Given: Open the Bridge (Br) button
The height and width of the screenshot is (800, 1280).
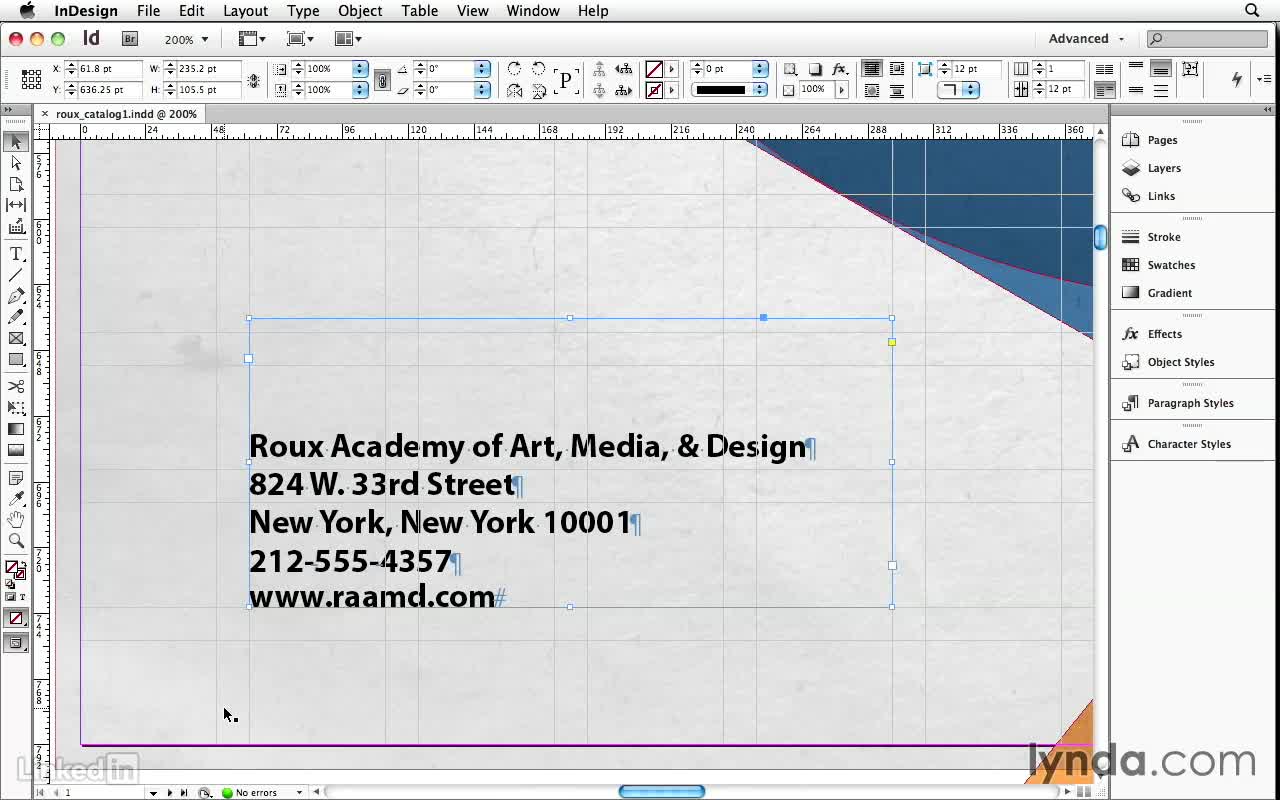Looking at the screenshot, I should point(130,39).
